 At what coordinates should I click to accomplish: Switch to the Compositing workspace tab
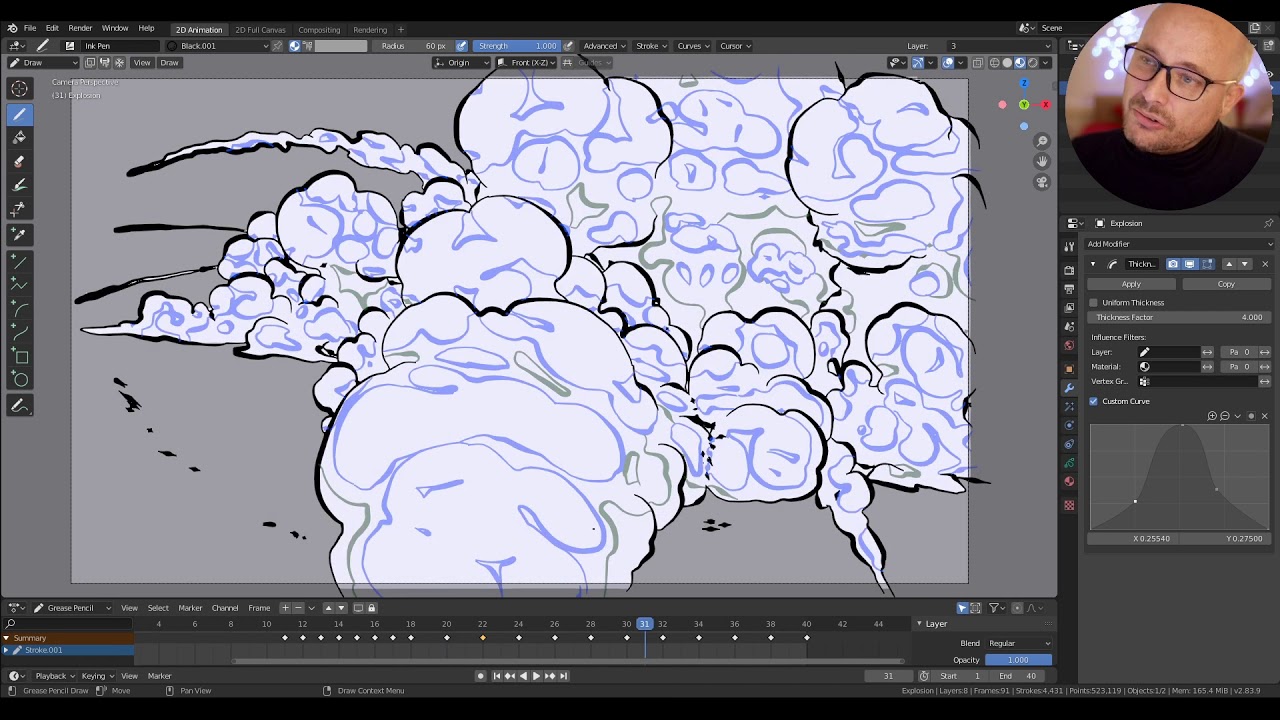(x=319, y=29)
